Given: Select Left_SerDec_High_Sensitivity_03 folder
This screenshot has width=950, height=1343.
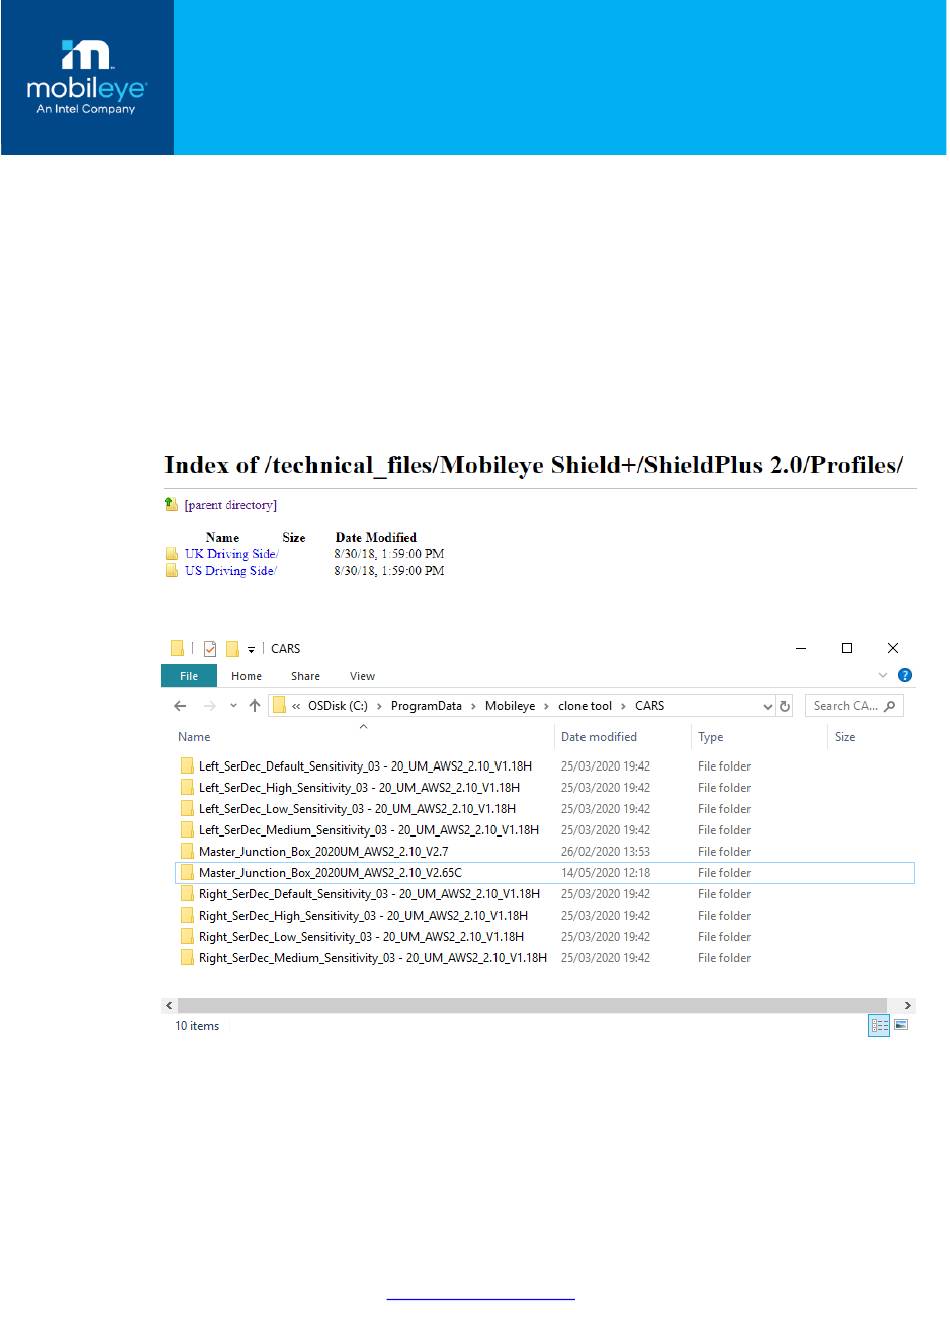Looking at the screenshot, I should (x=359, y=788).
